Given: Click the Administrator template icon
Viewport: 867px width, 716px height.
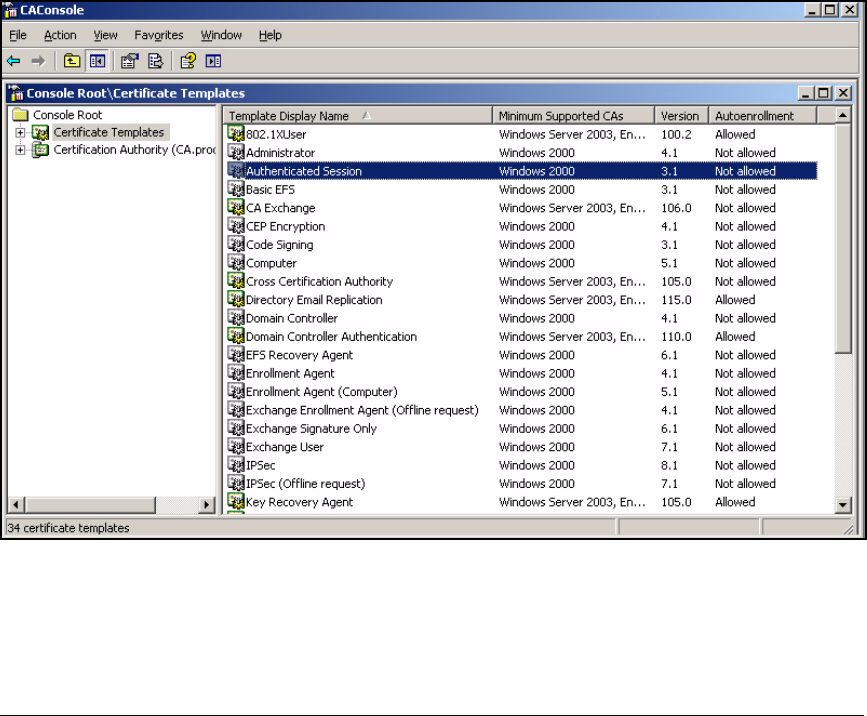Looking at the screenshot, I should coord(236,152).
